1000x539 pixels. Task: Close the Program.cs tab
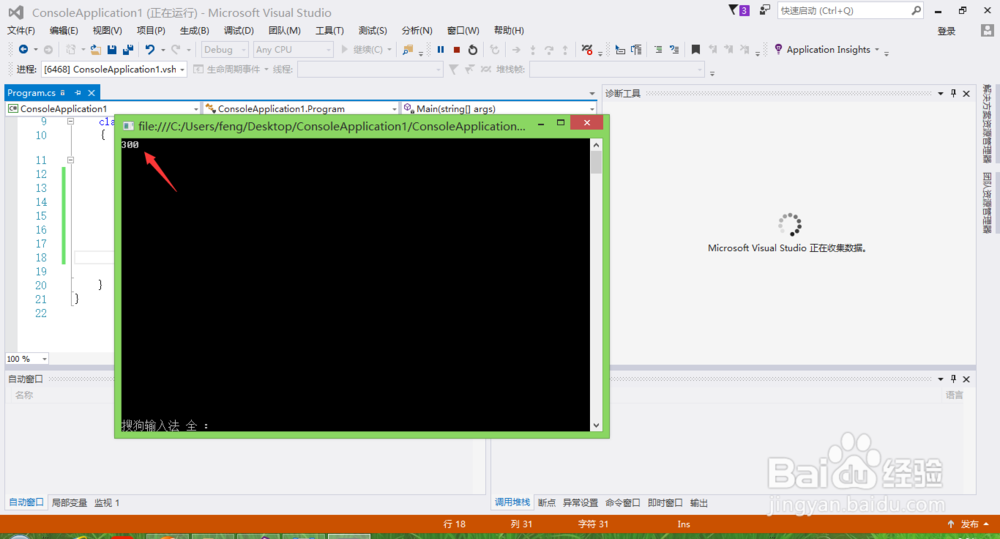pos(91,92)
